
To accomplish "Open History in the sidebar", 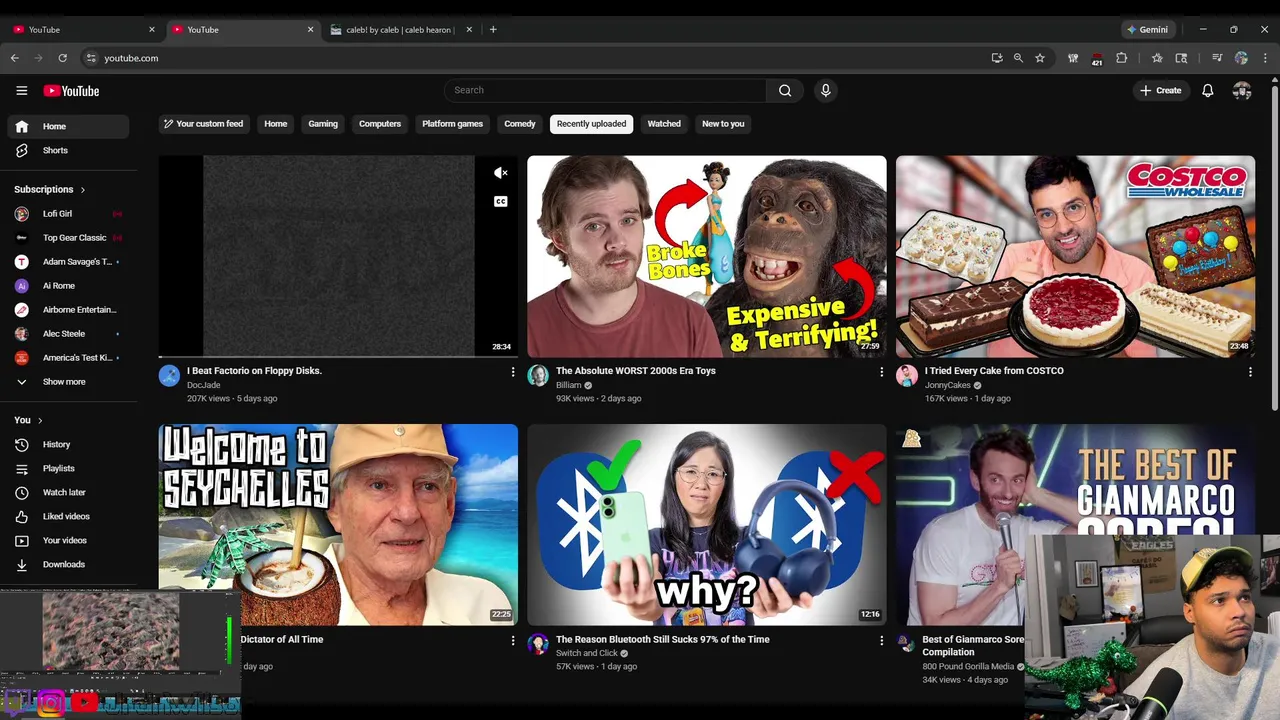I will pyautogui.click(x=68, y=444).
